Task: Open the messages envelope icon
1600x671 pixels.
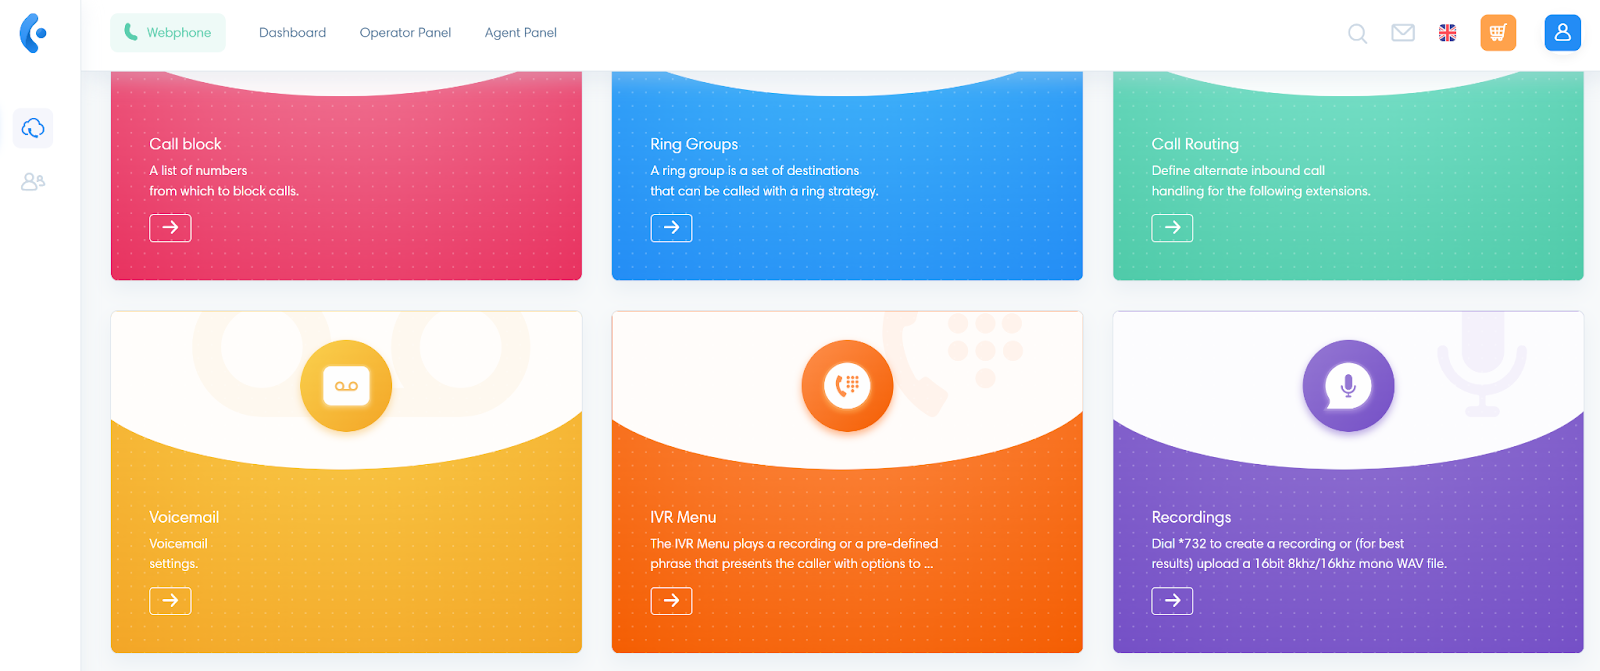Action: click(1403, 33)
